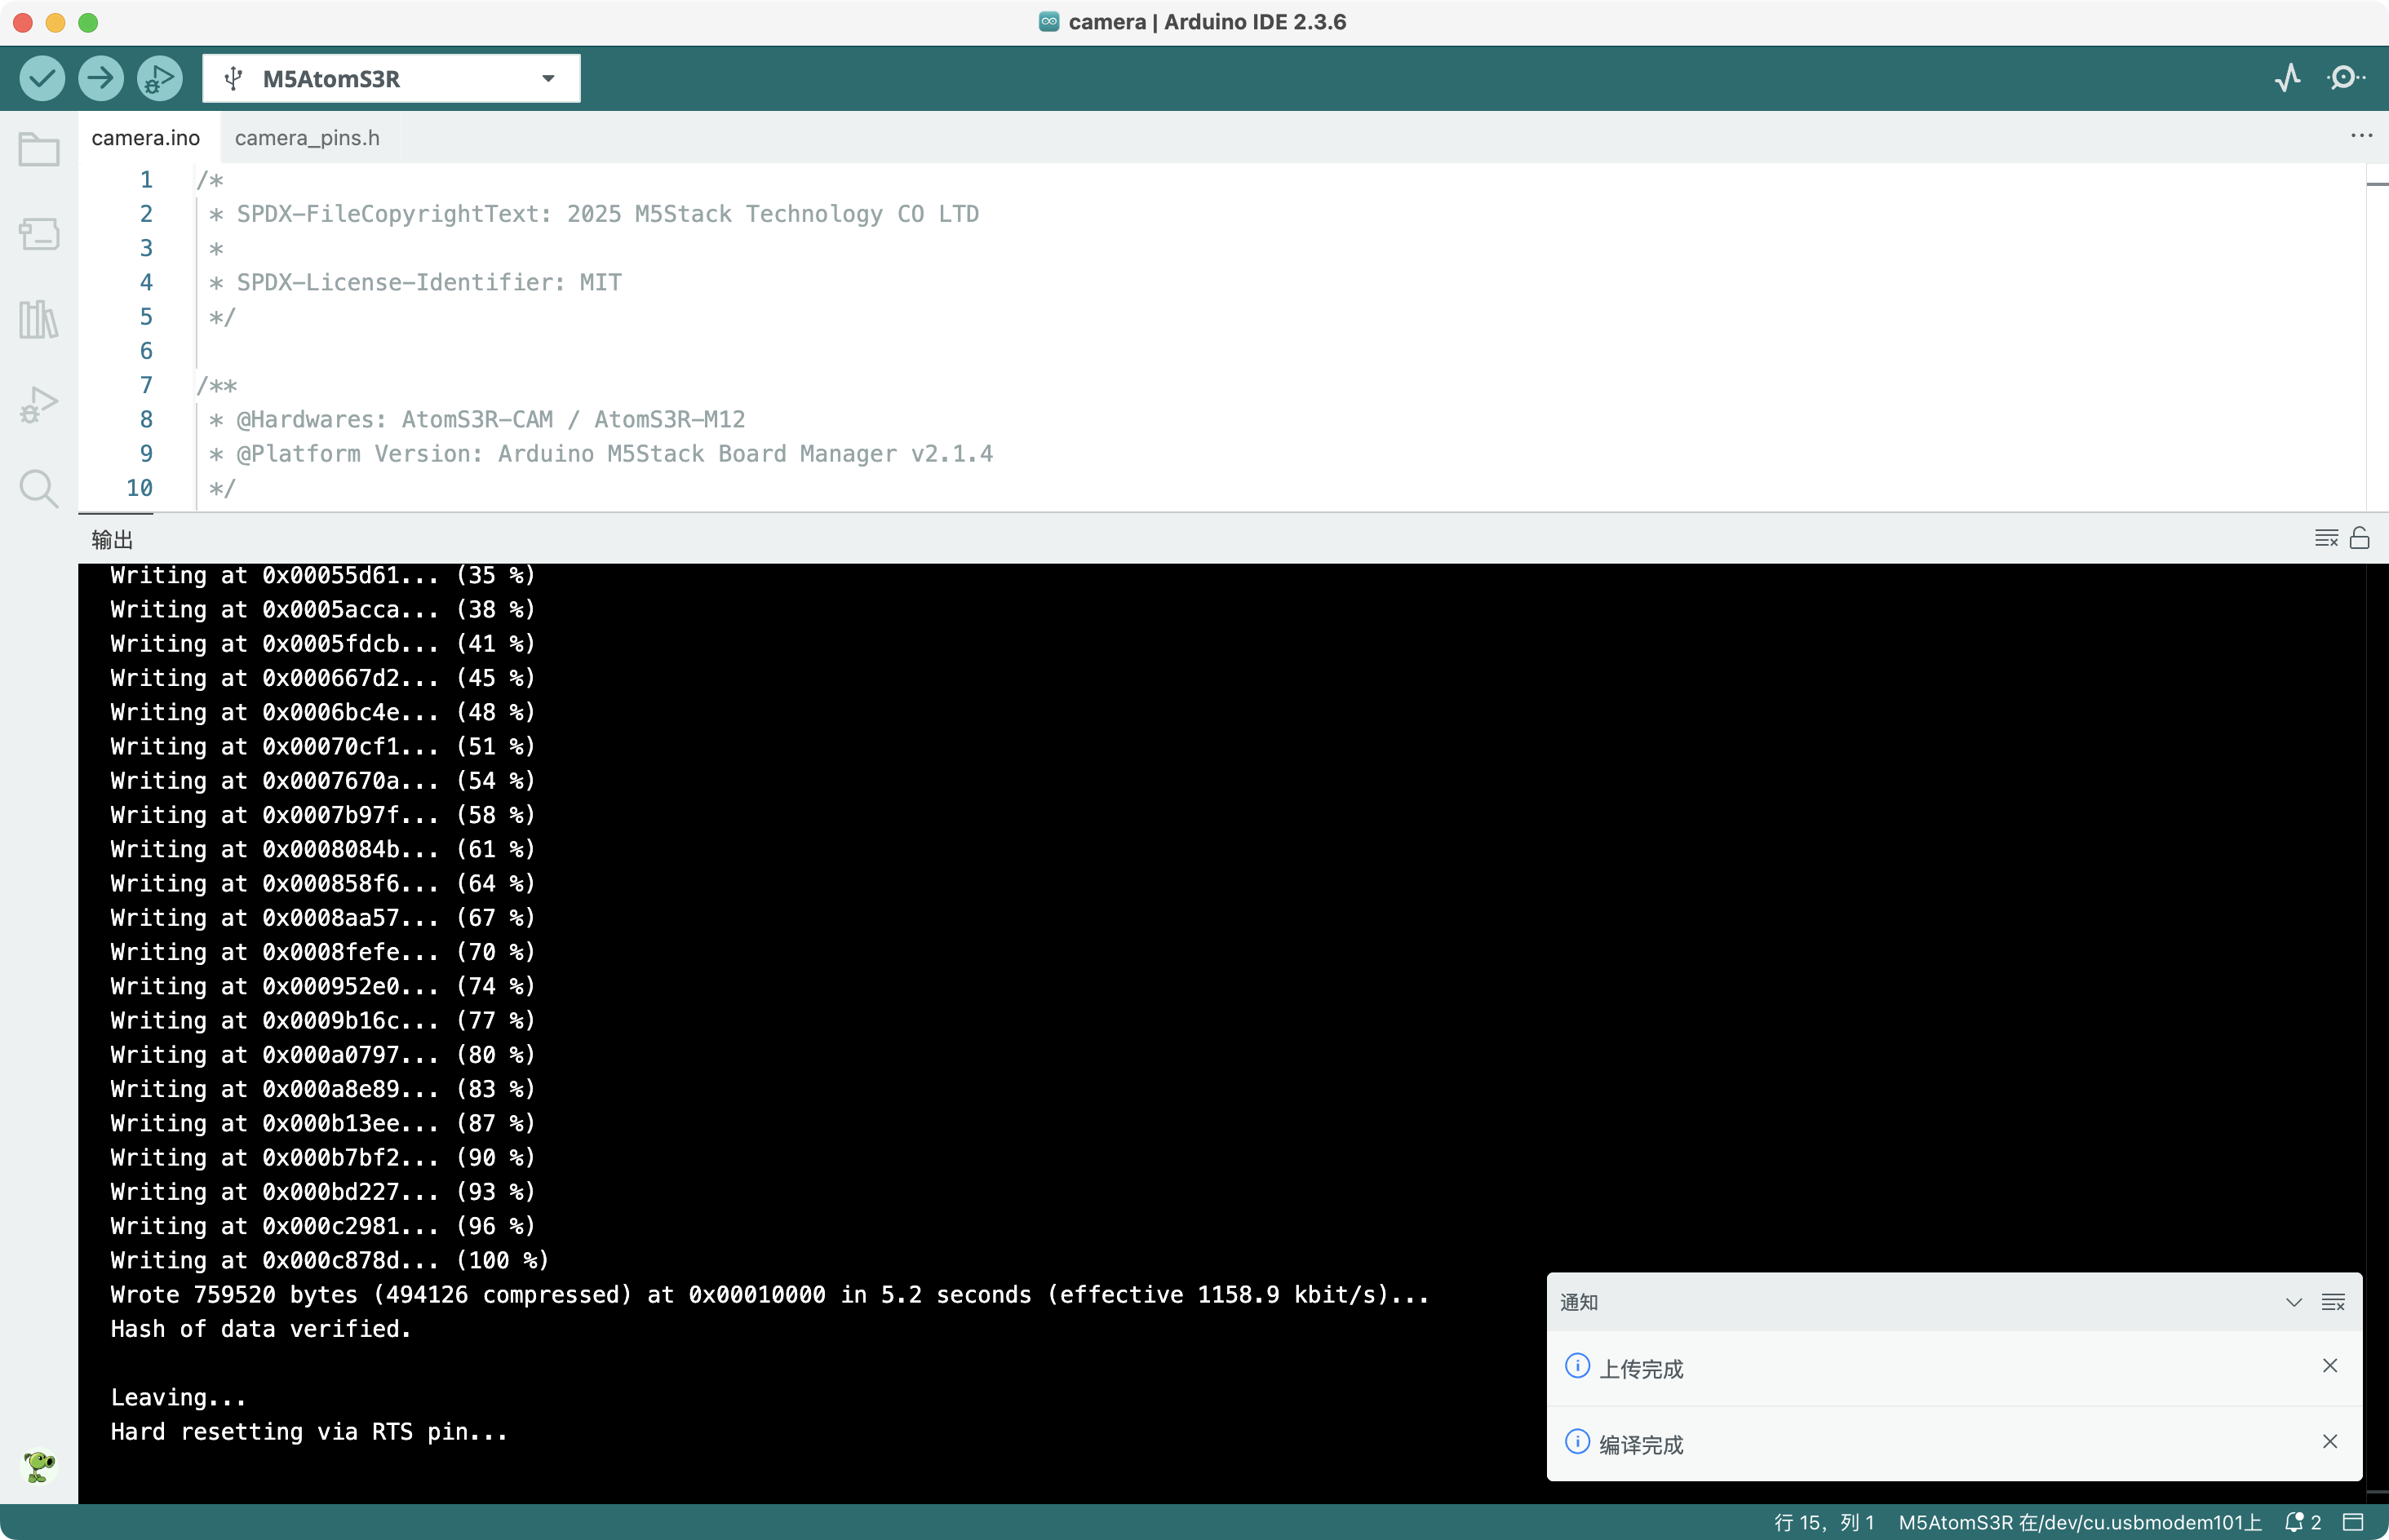This screenshot has width=2389, height=1540.
Task: Click the "Hash of data verified." output line
Action: pyautogui.click(x=261, y=1329)
